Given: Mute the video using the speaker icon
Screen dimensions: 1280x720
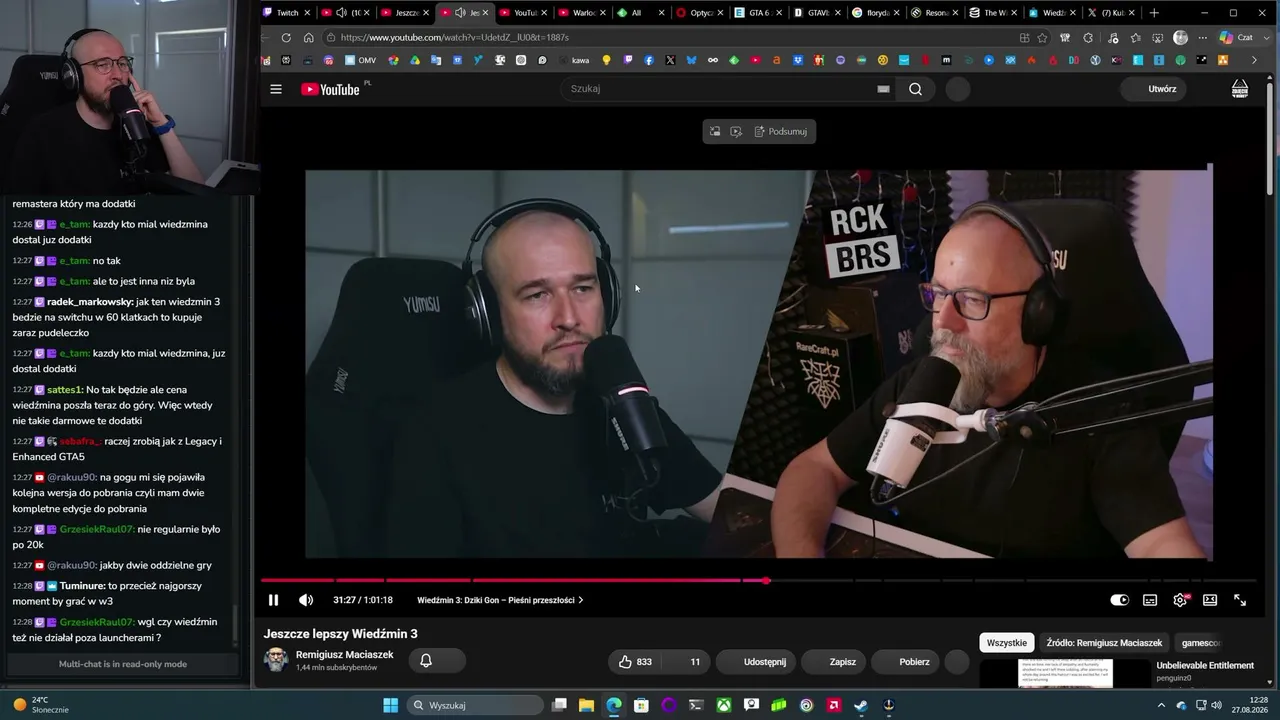Looking at the screenshot, I should tap(306, 600).
